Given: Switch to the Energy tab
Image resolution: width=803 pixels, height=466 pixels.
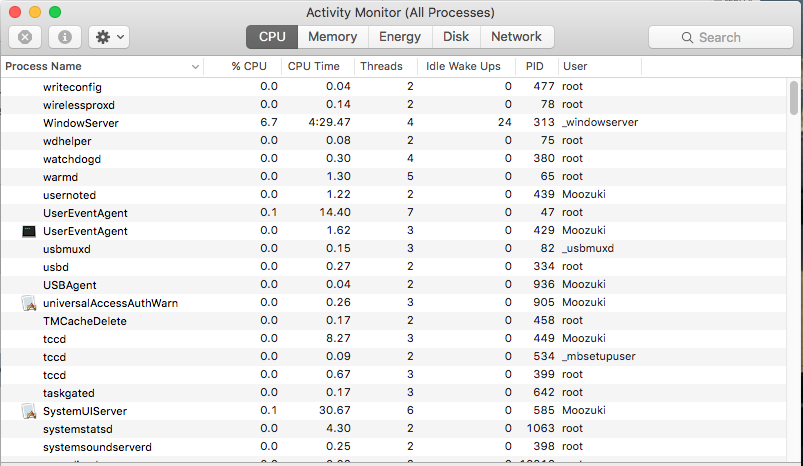Looking at the screenshot, I should tap(400, 37).
